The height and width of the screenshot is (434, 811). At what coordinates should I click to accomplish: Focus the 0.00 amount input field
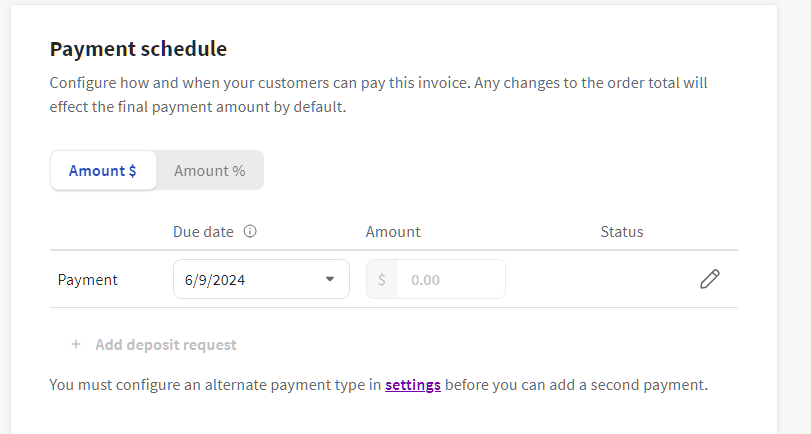450,280
